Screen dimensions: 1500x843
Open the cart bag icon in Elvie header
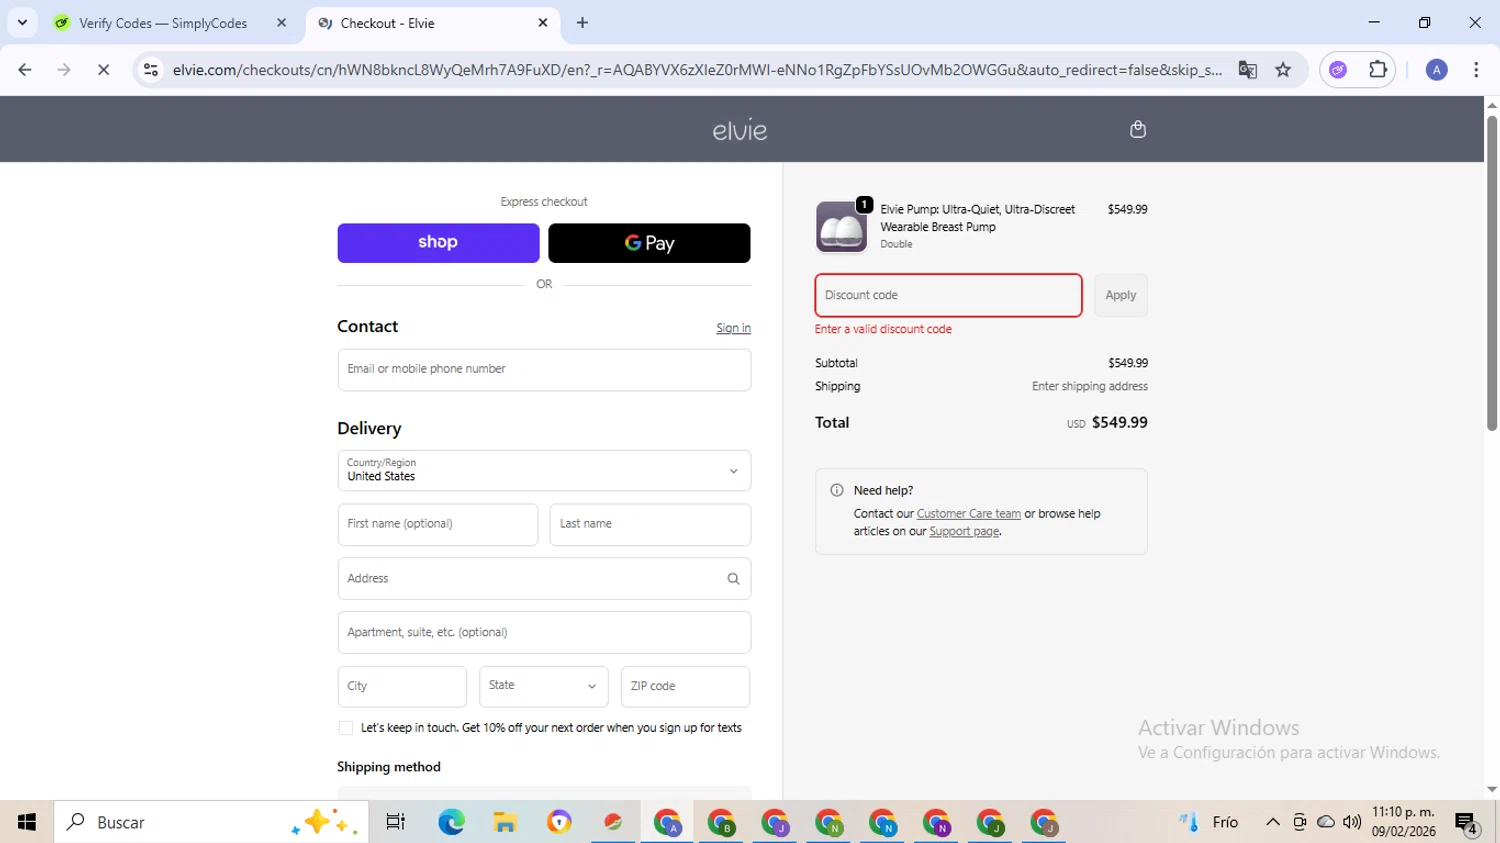1137,129
